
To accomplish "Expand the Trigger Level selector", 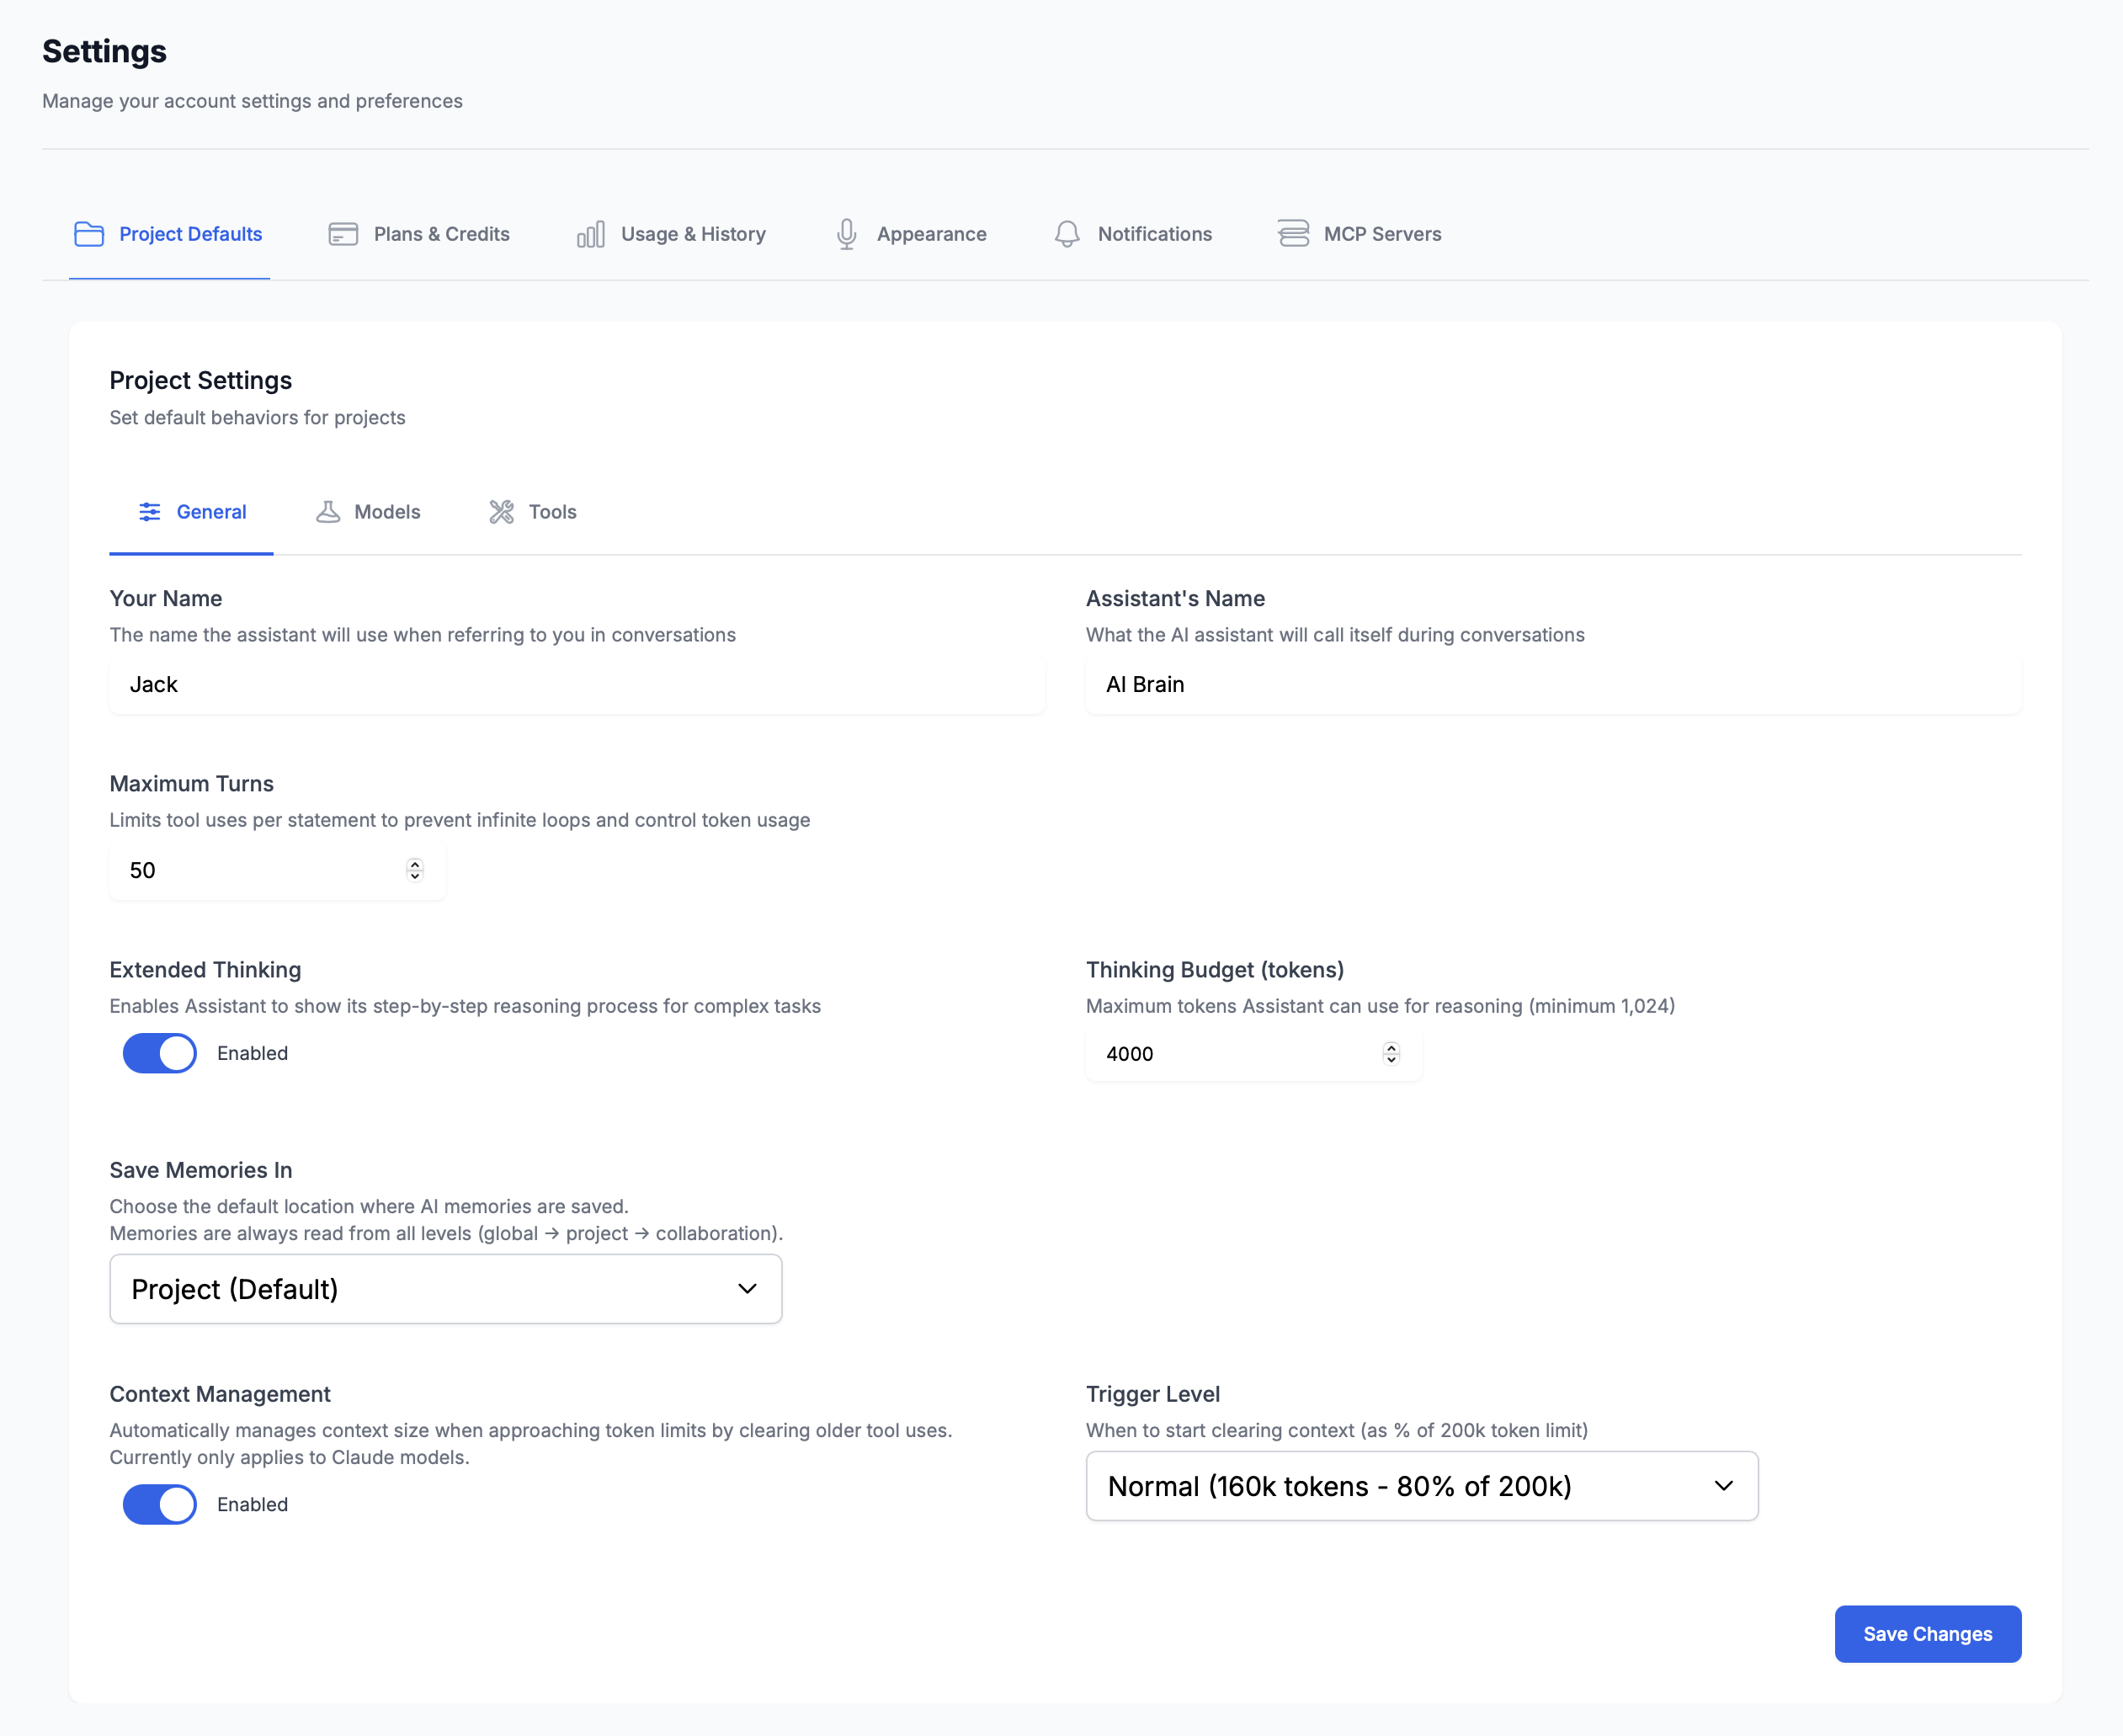I will coord(1421,1486).
